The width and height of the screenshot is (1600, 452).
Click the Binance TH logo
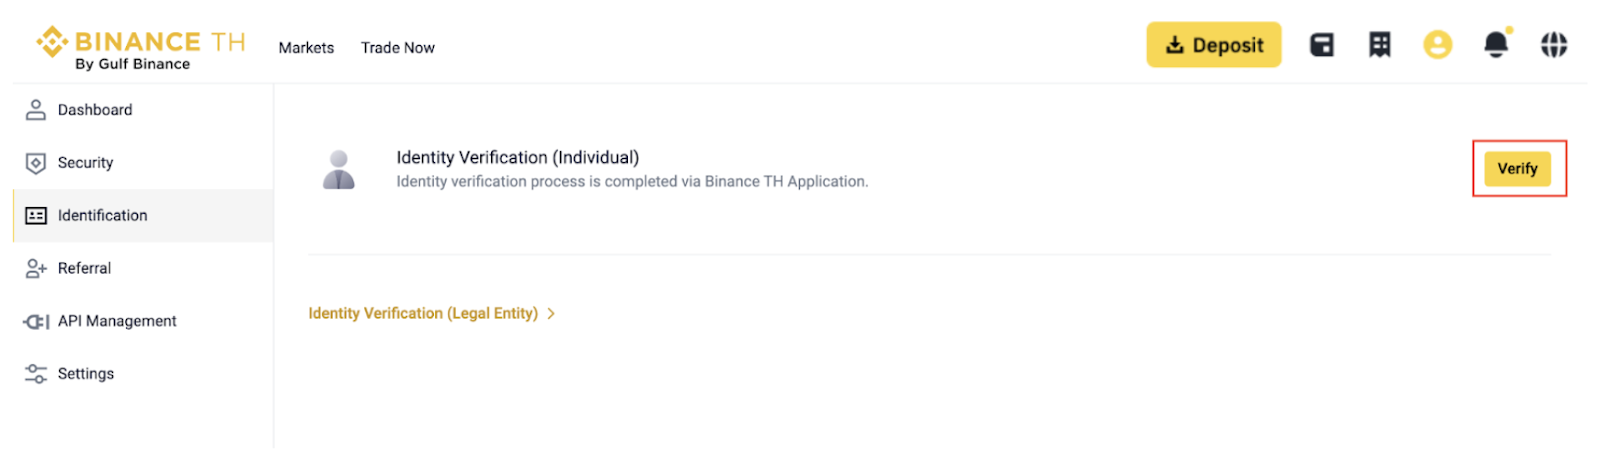tap(140, 48)
